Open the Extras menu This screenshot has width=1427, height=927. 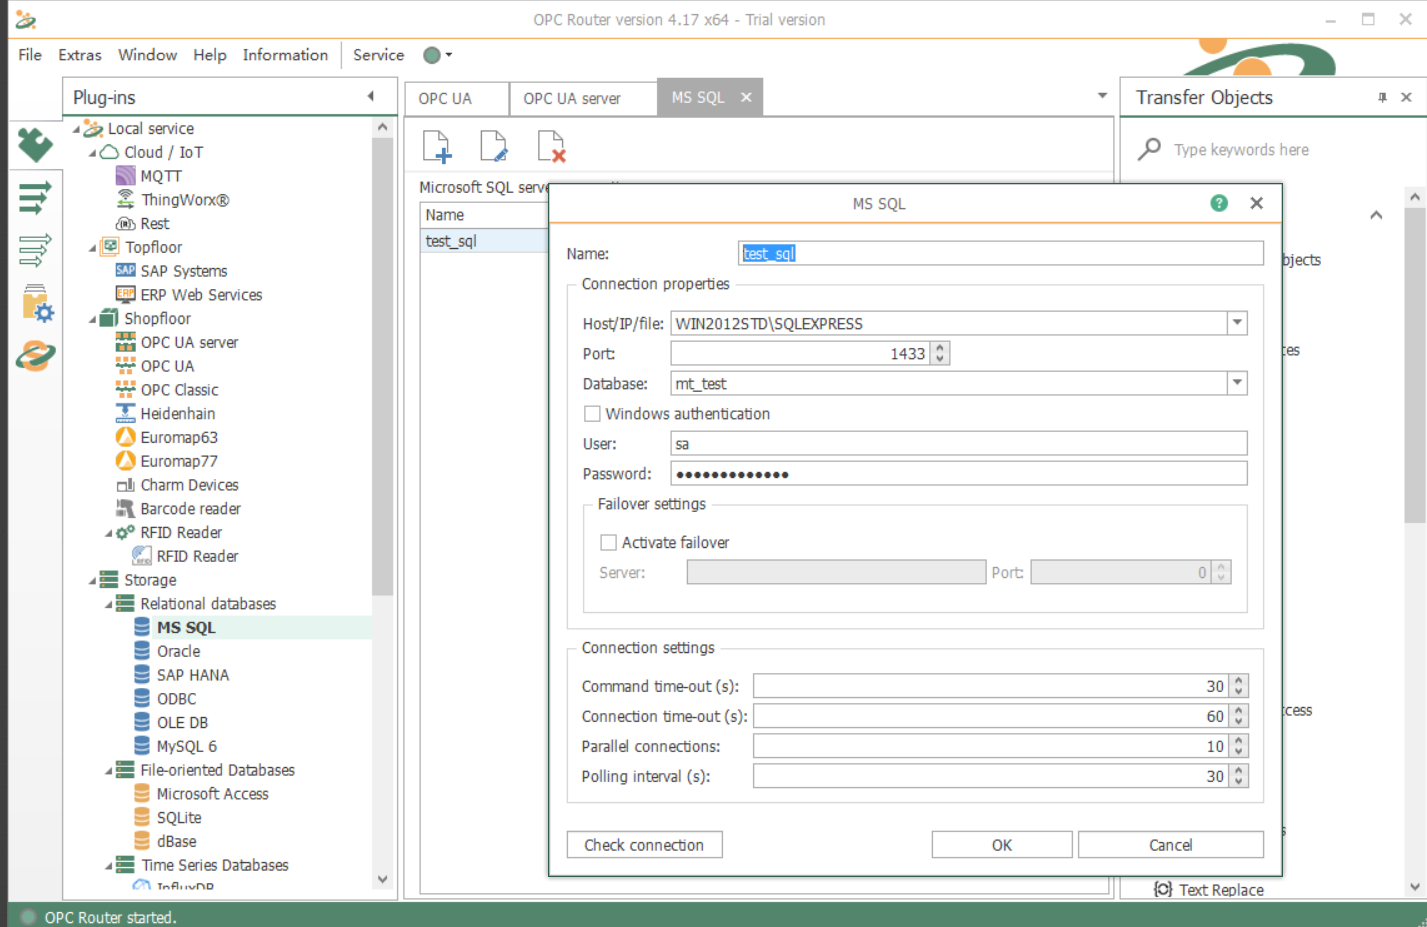click(x=79, y=55)
